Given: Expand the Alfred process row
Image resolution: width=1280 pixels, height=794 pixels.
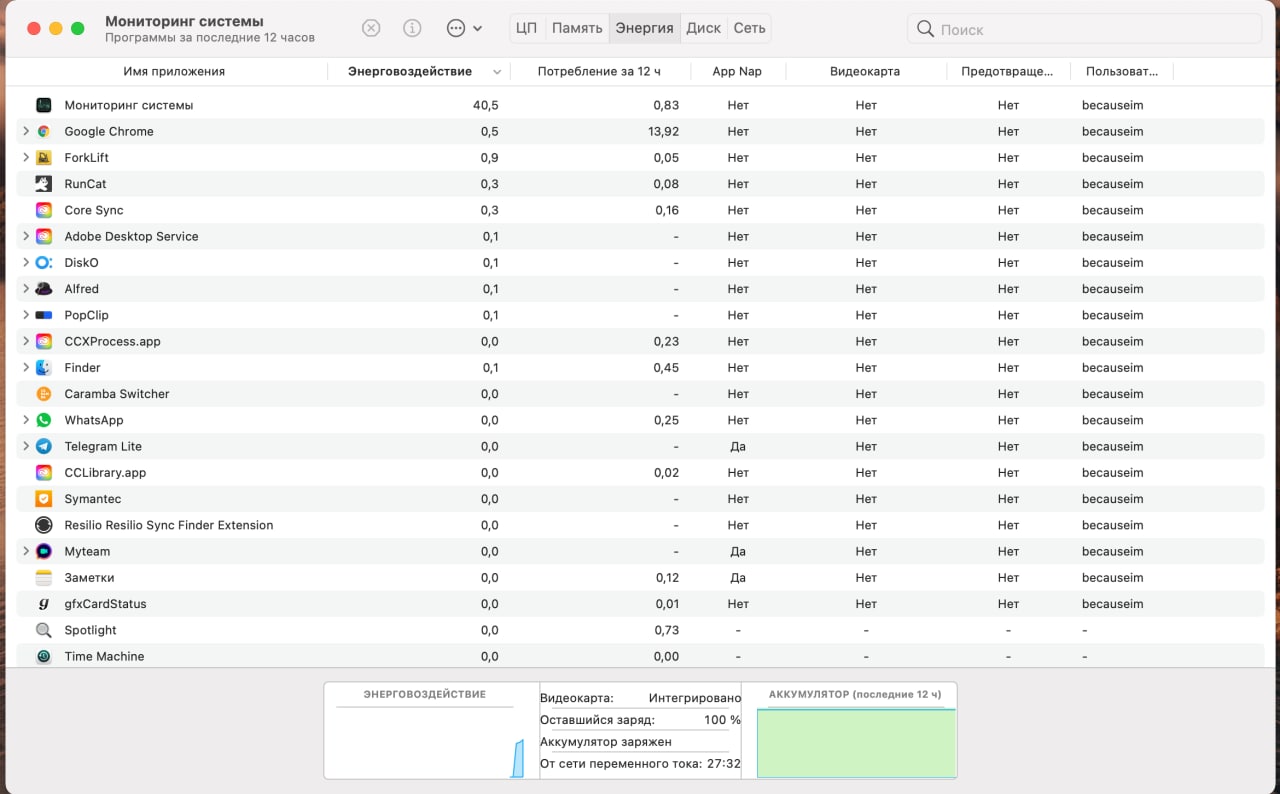Looking at the screenshot, I should click(x=26, y=289).
